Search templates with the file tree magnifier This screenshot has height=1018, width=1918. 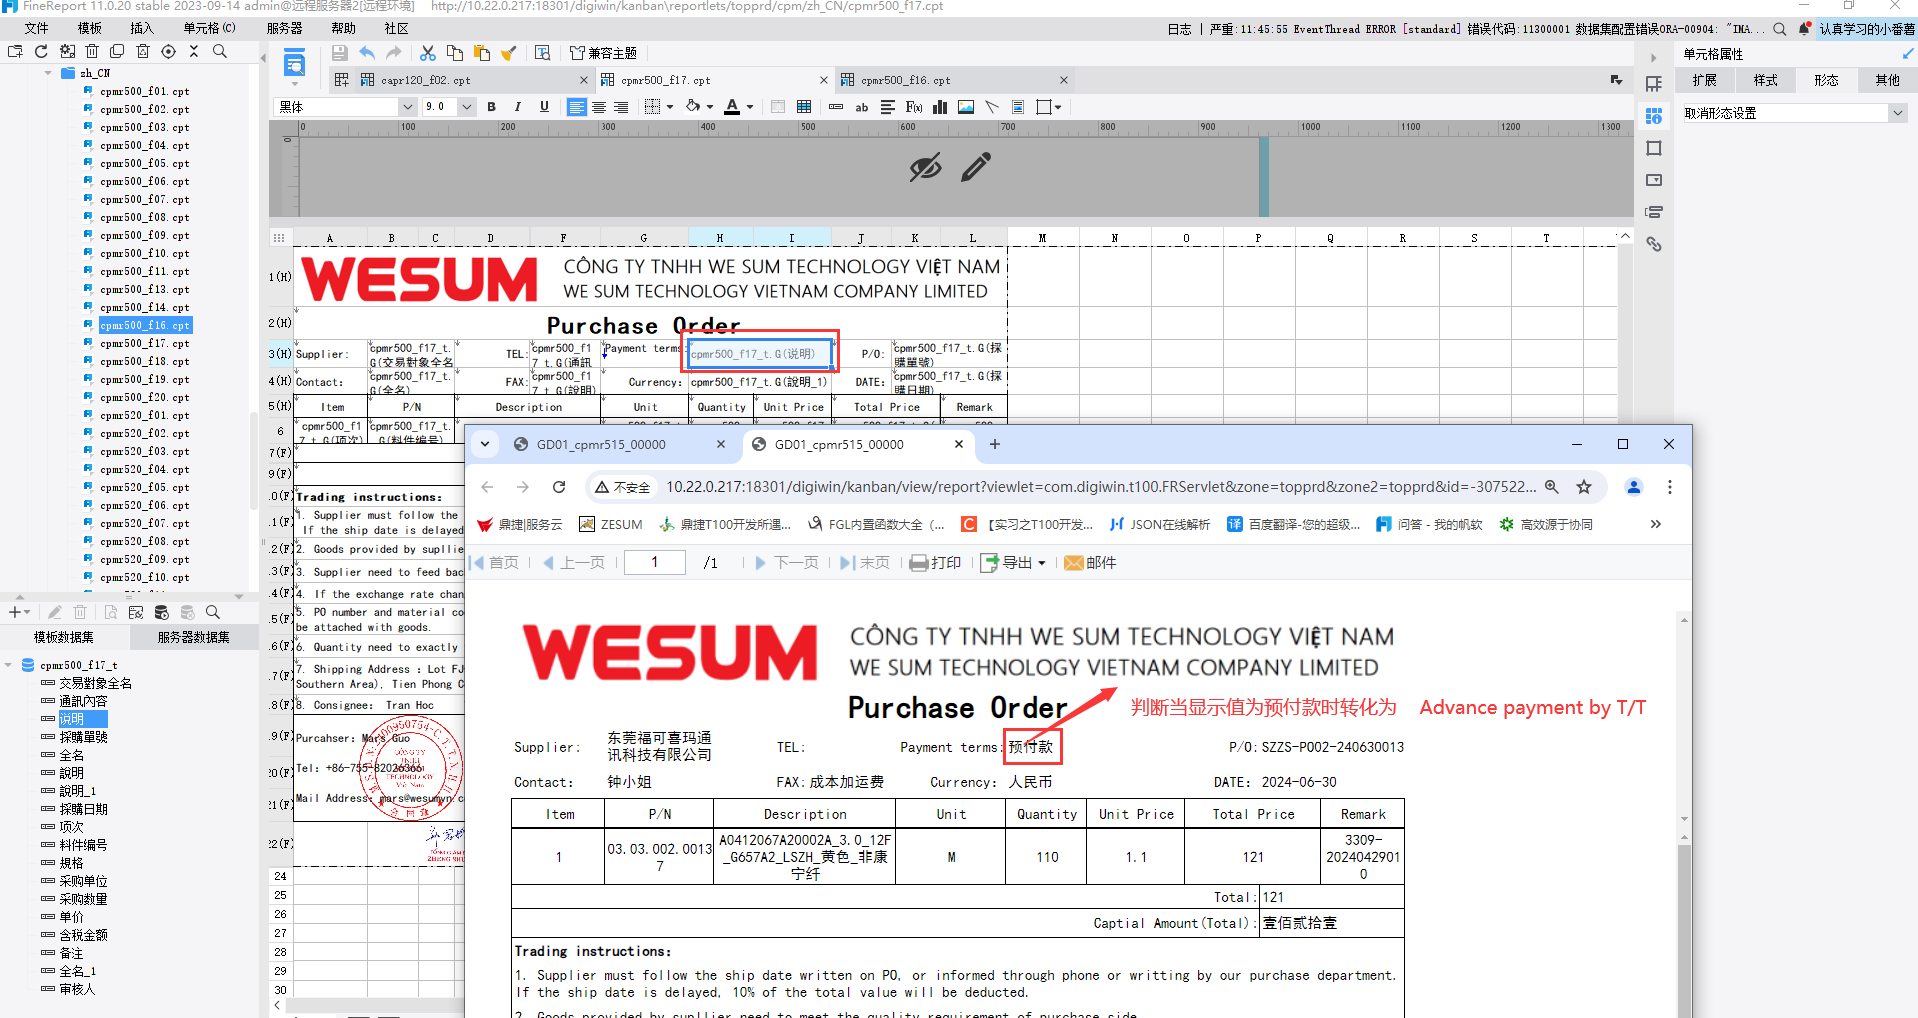pos(220,51)
